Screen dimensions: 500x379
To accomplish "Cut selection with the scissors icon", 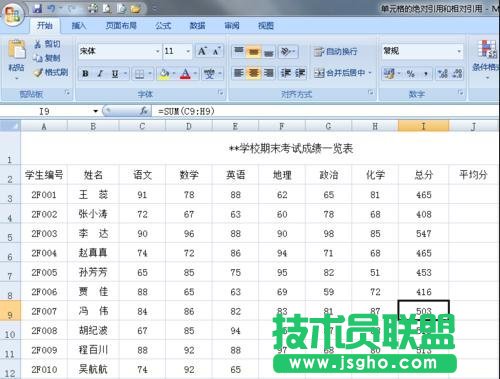I will click(x=47, y=44).
